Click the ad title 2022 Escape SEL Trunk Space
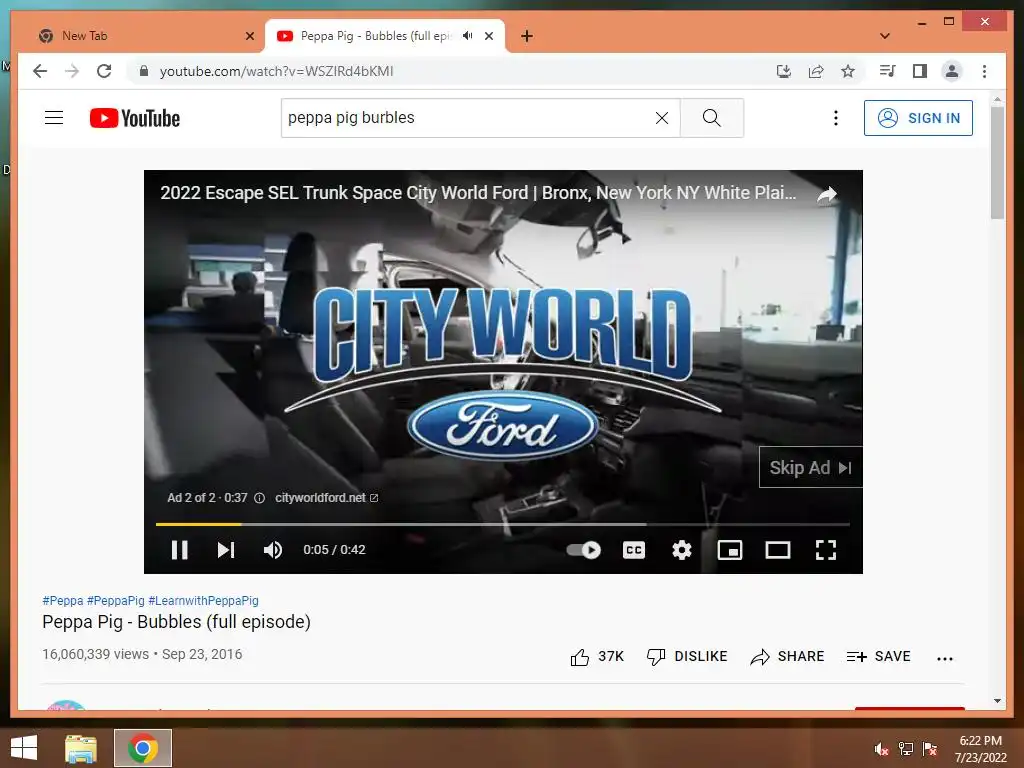The width and height of the screenshot is (1024, 768). point(478,193)
